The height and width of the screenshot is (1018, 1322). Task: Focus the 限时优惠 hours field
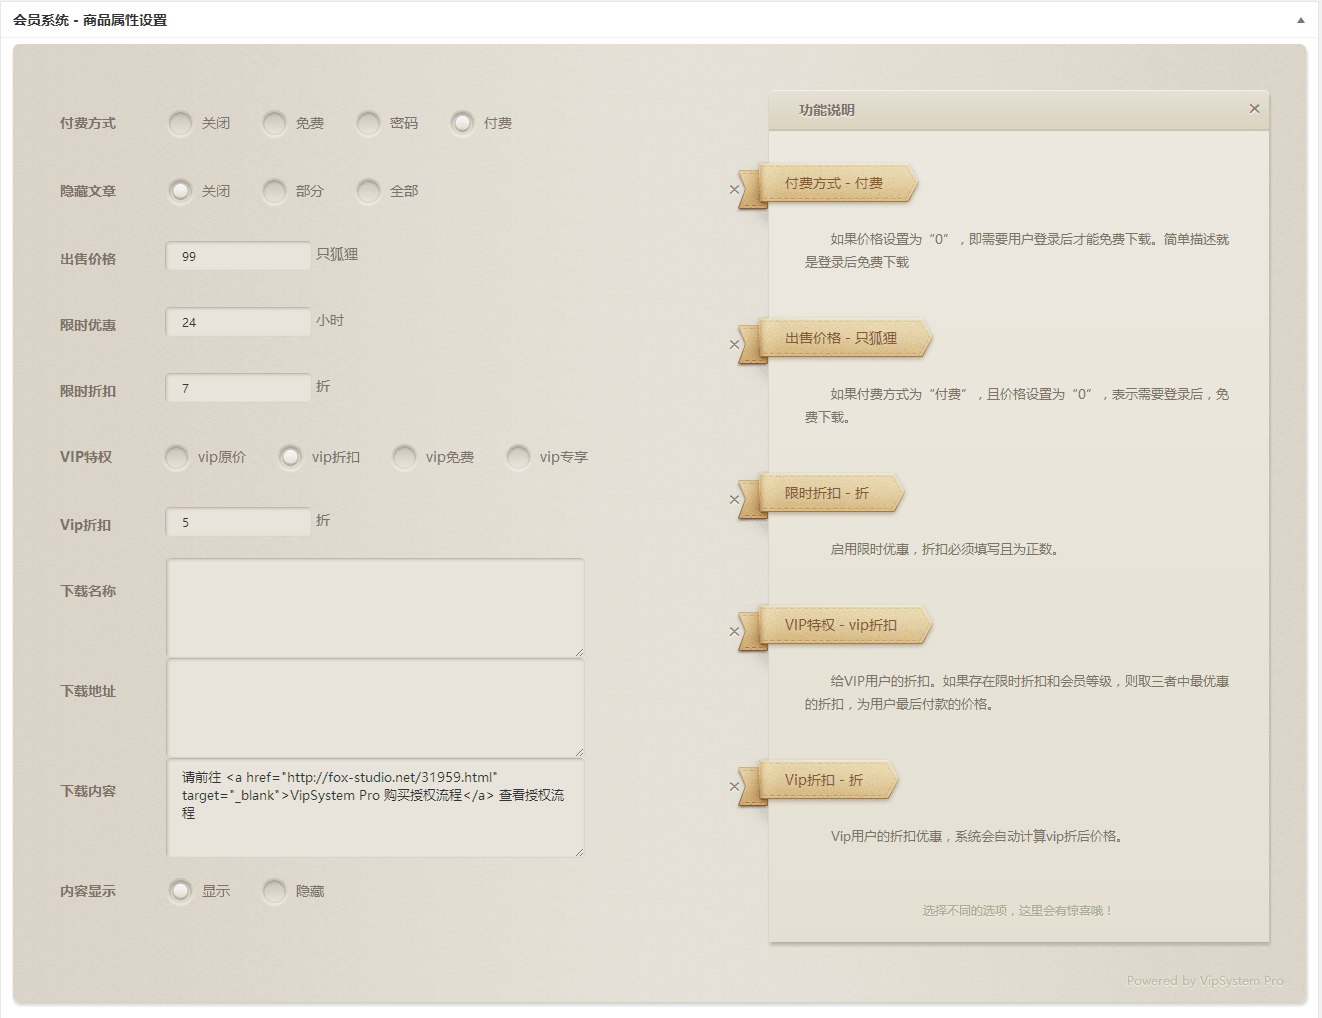coord(238,322)
